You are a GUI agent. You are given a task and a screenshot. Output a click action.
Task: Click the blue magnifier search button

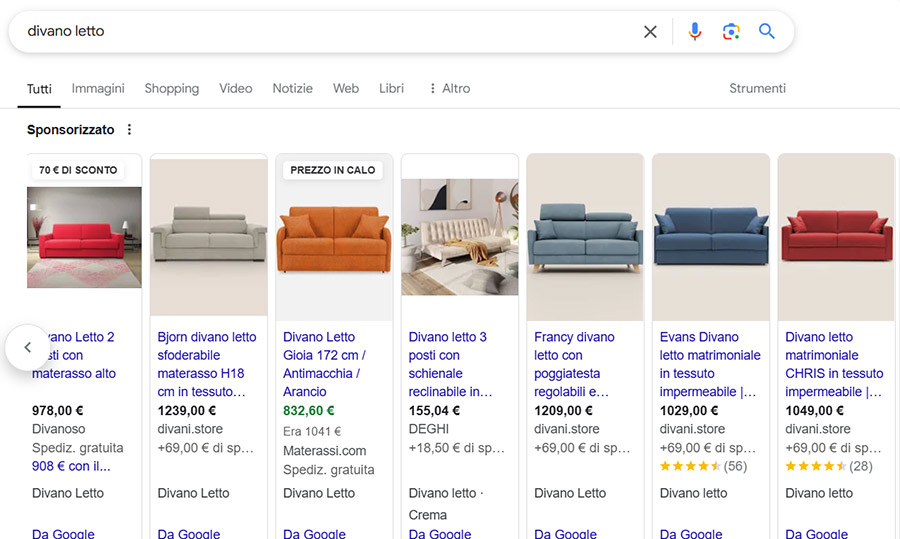coord(767,32)
